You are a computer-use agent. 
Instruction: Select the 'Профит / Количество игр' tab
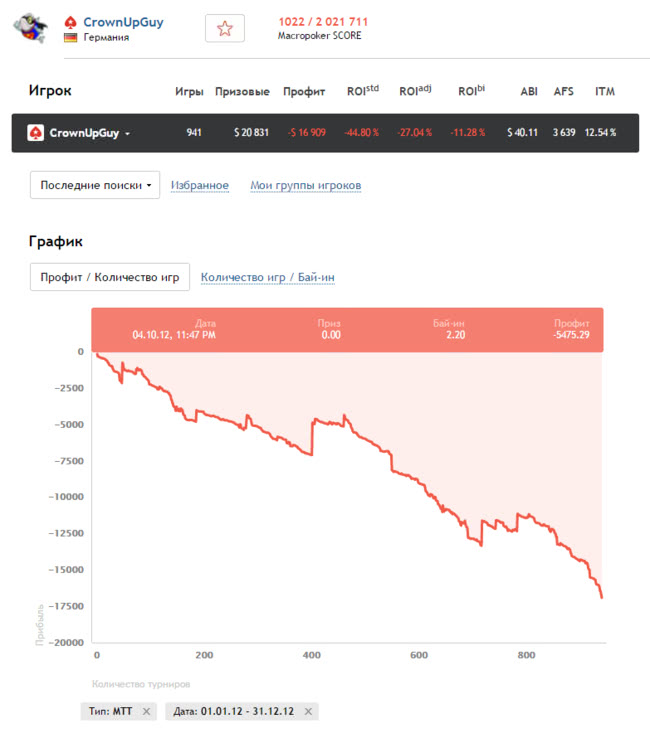tap(110, 277)
